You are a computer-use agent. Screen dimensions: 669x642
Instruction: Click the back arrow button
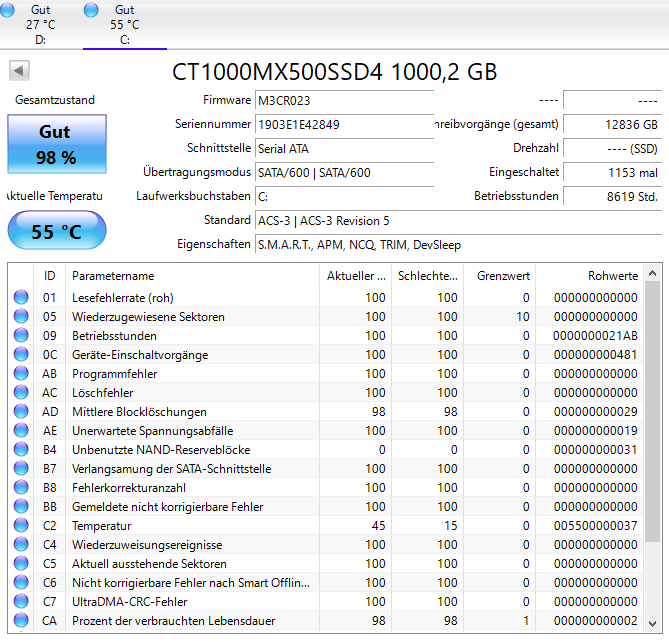[19, 70]
